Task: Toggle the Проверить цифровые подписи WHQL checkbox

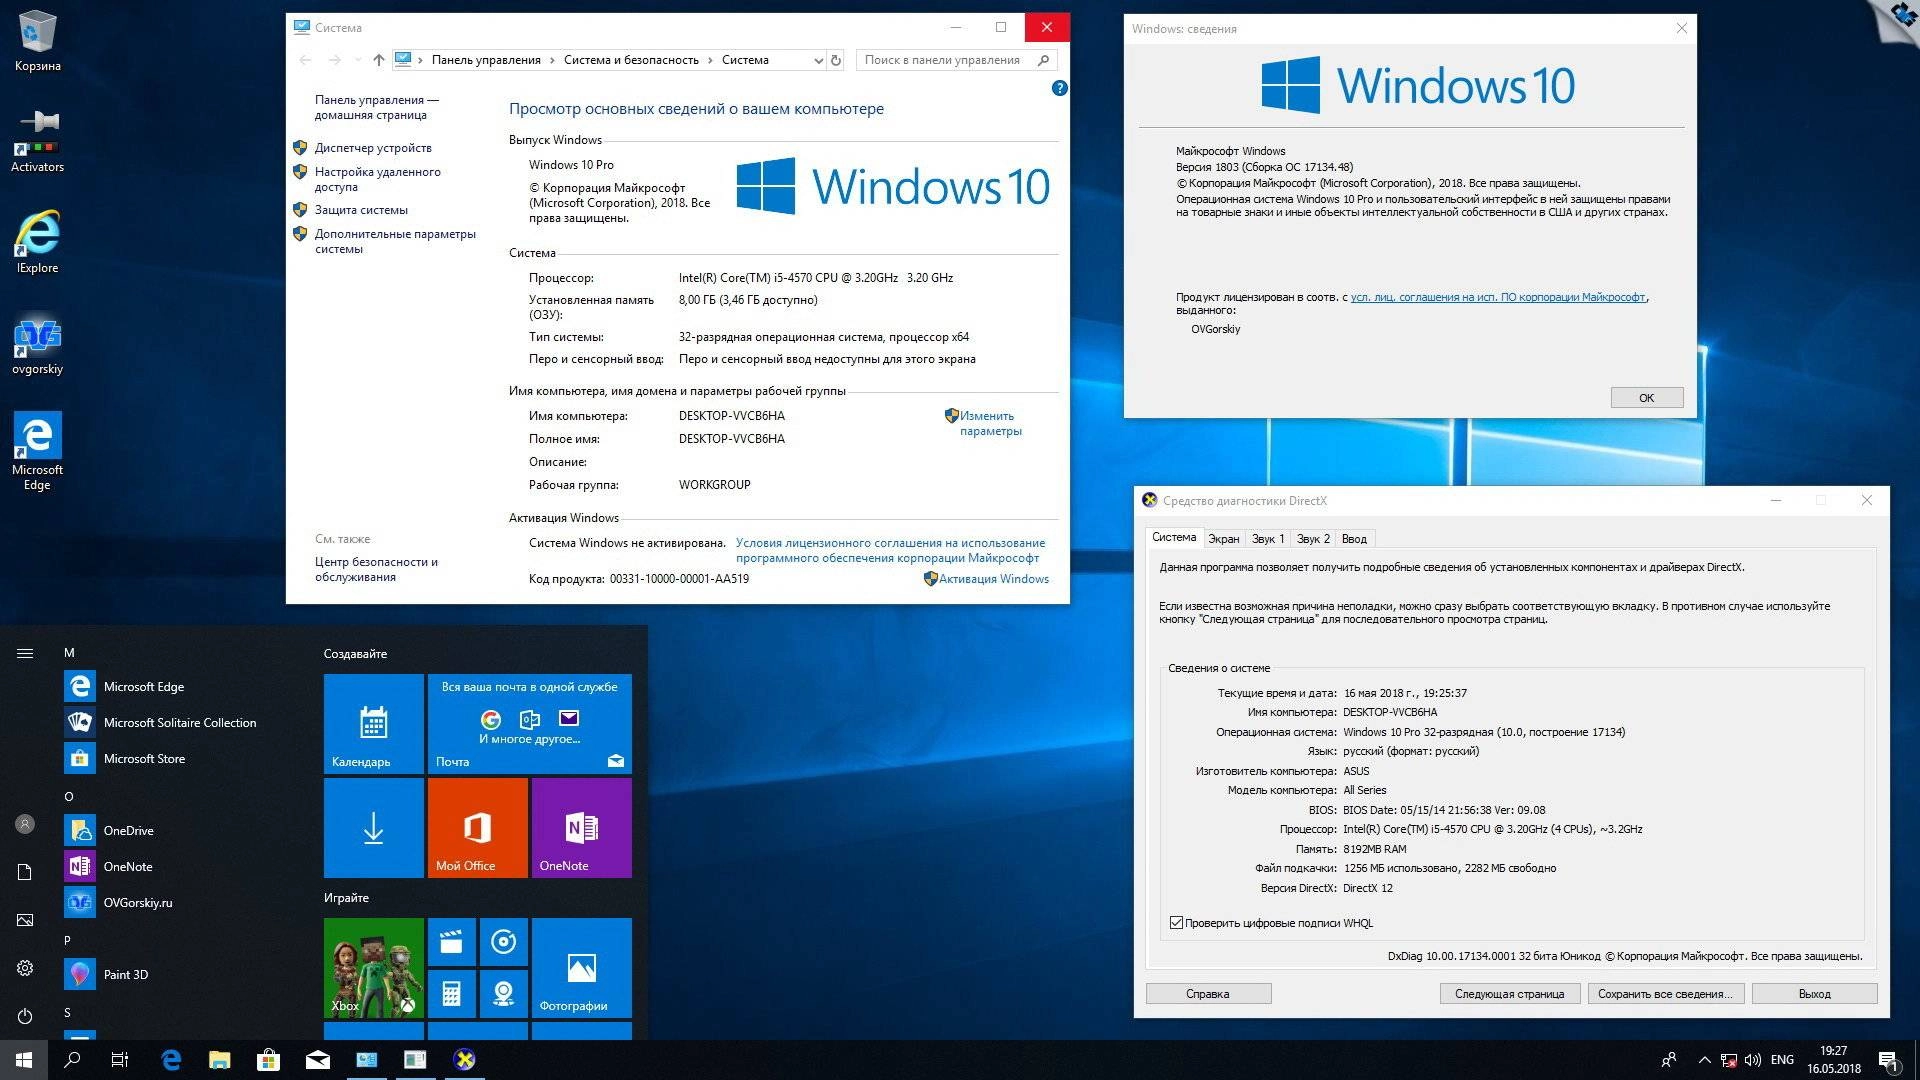Action: point(1176,923)
